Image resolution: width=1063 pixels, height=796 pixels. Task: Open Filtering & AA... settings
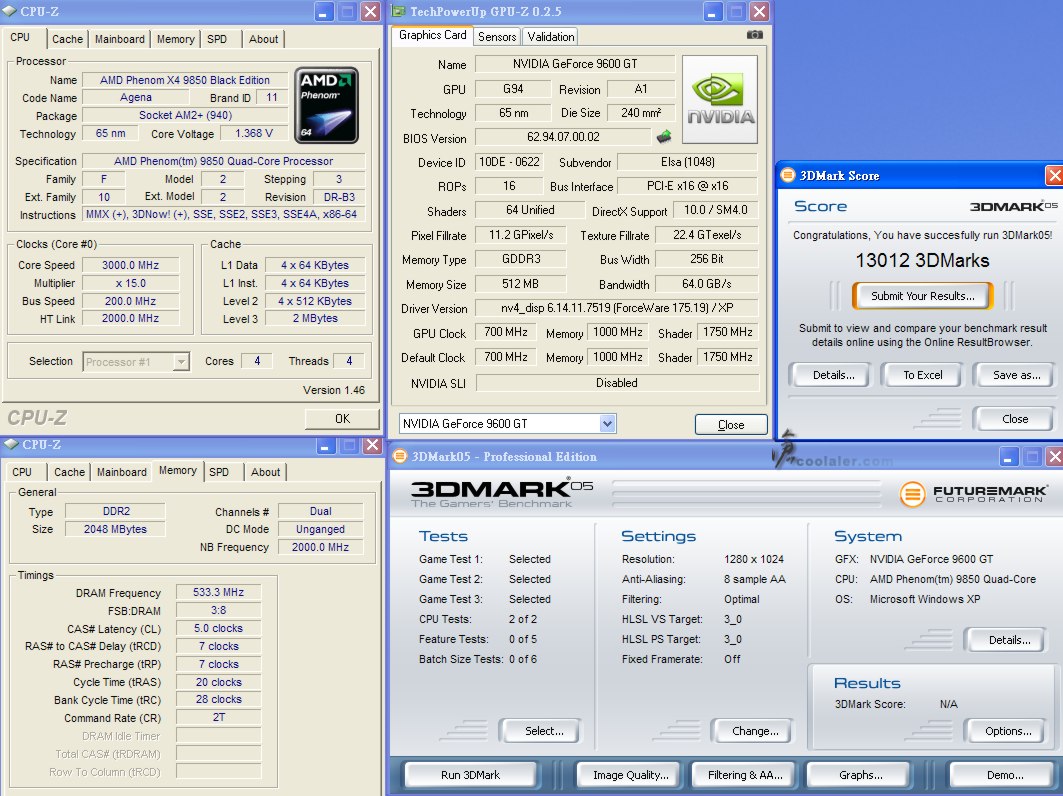pos(745,775)
